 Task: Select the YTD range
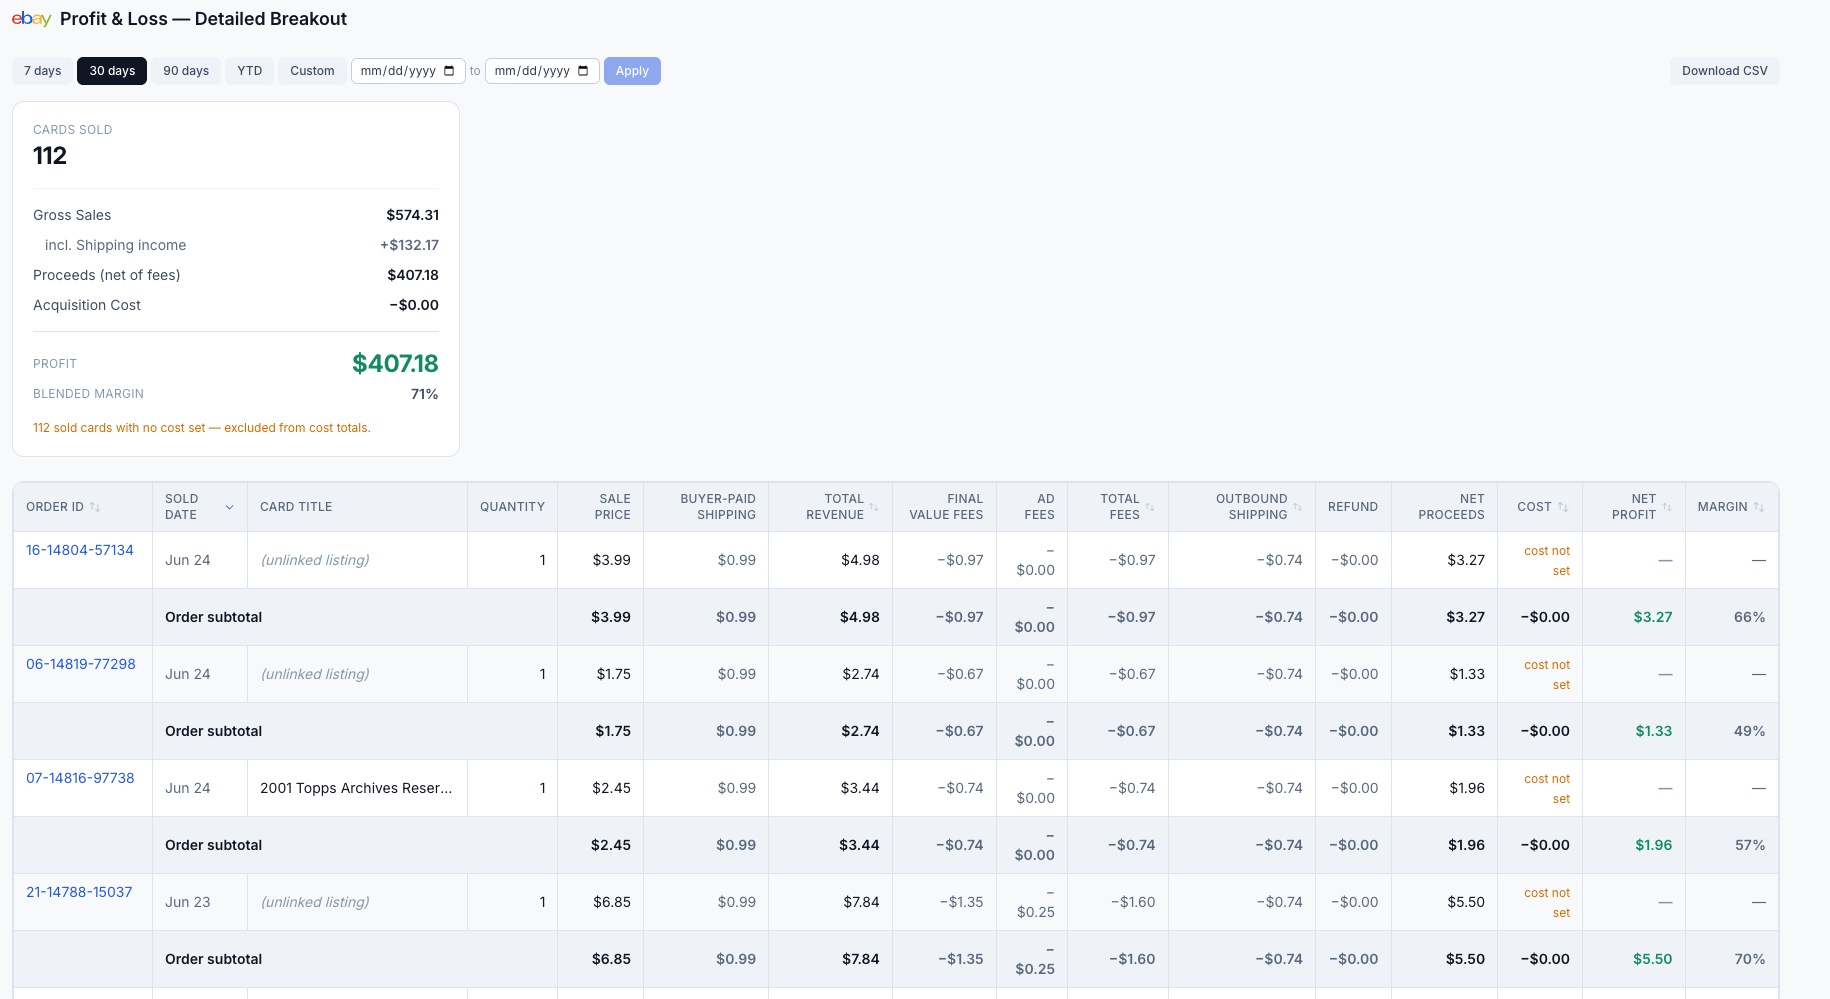[250, 71]
